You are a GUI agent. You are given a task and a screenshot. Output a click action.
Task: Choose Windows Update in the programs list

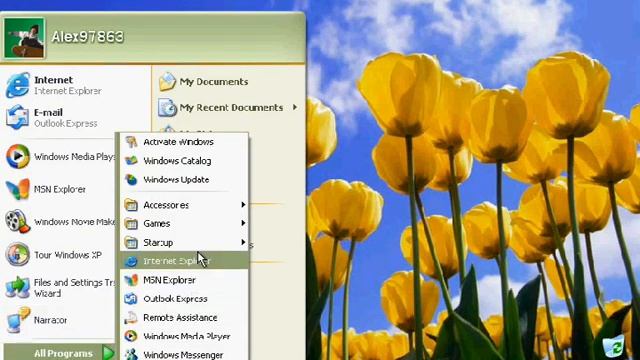[x=184, y=180]
